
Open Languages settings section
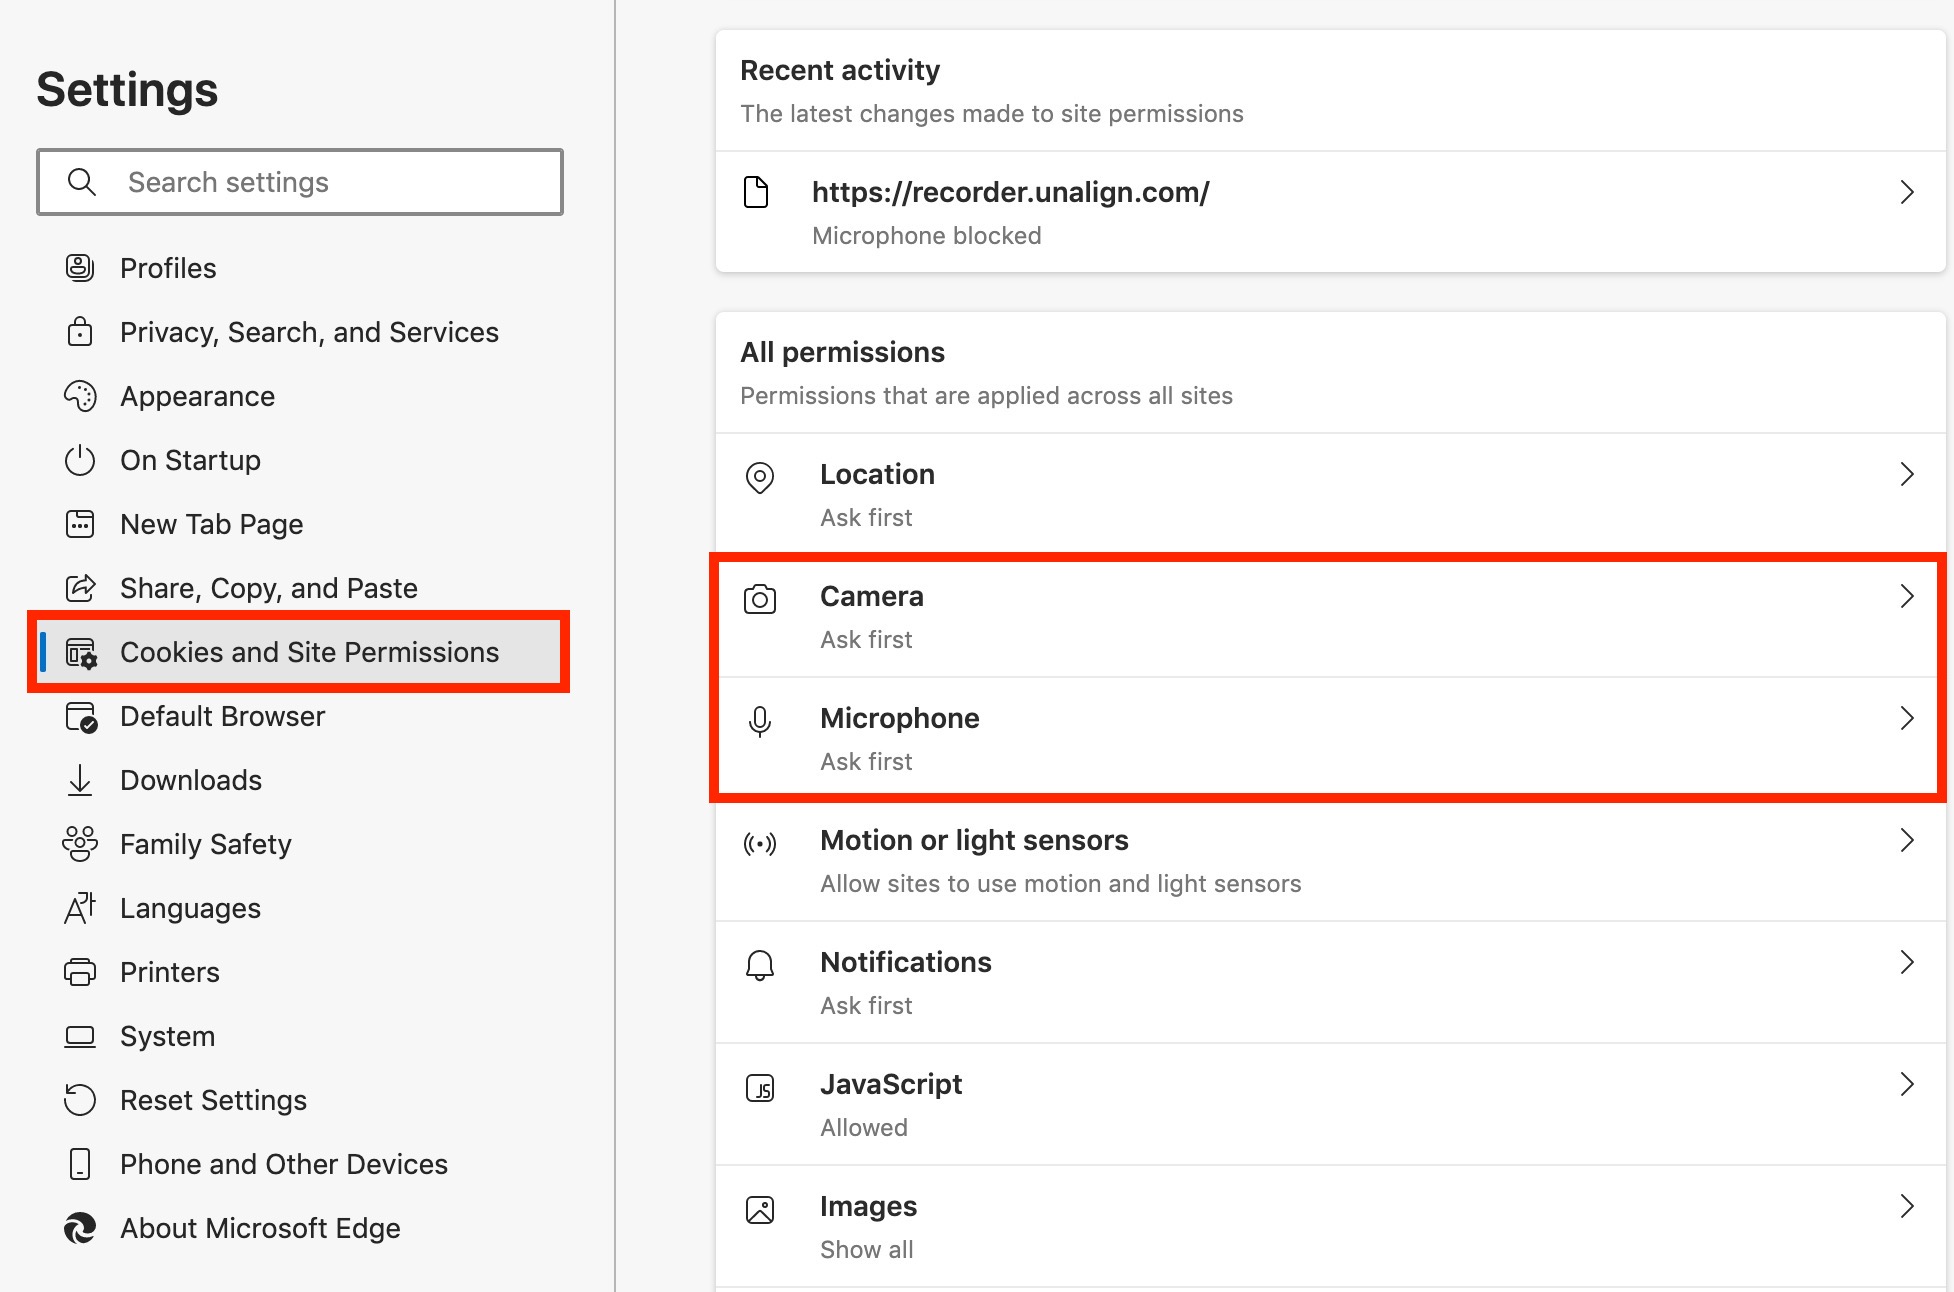click(x=300, y=908)
